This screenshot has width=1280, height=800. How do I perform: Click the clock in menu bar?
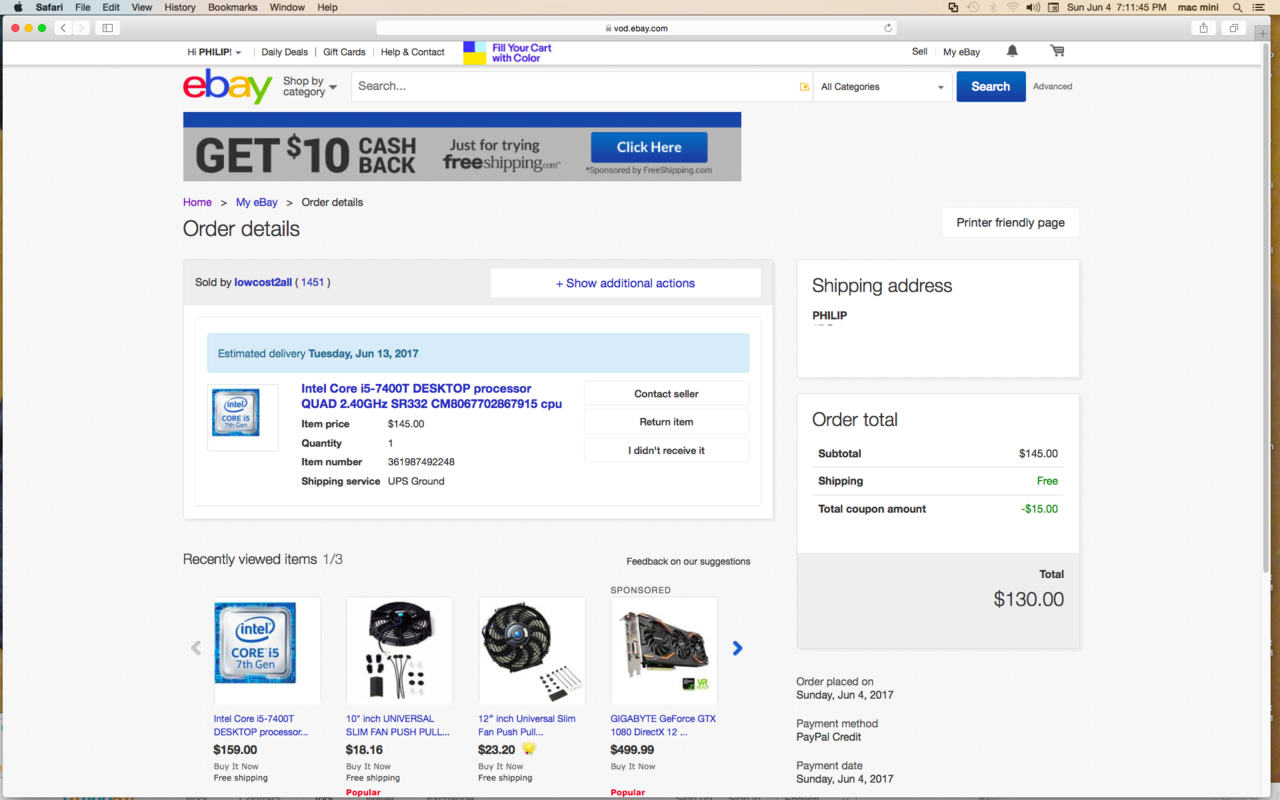[1116, 7]
